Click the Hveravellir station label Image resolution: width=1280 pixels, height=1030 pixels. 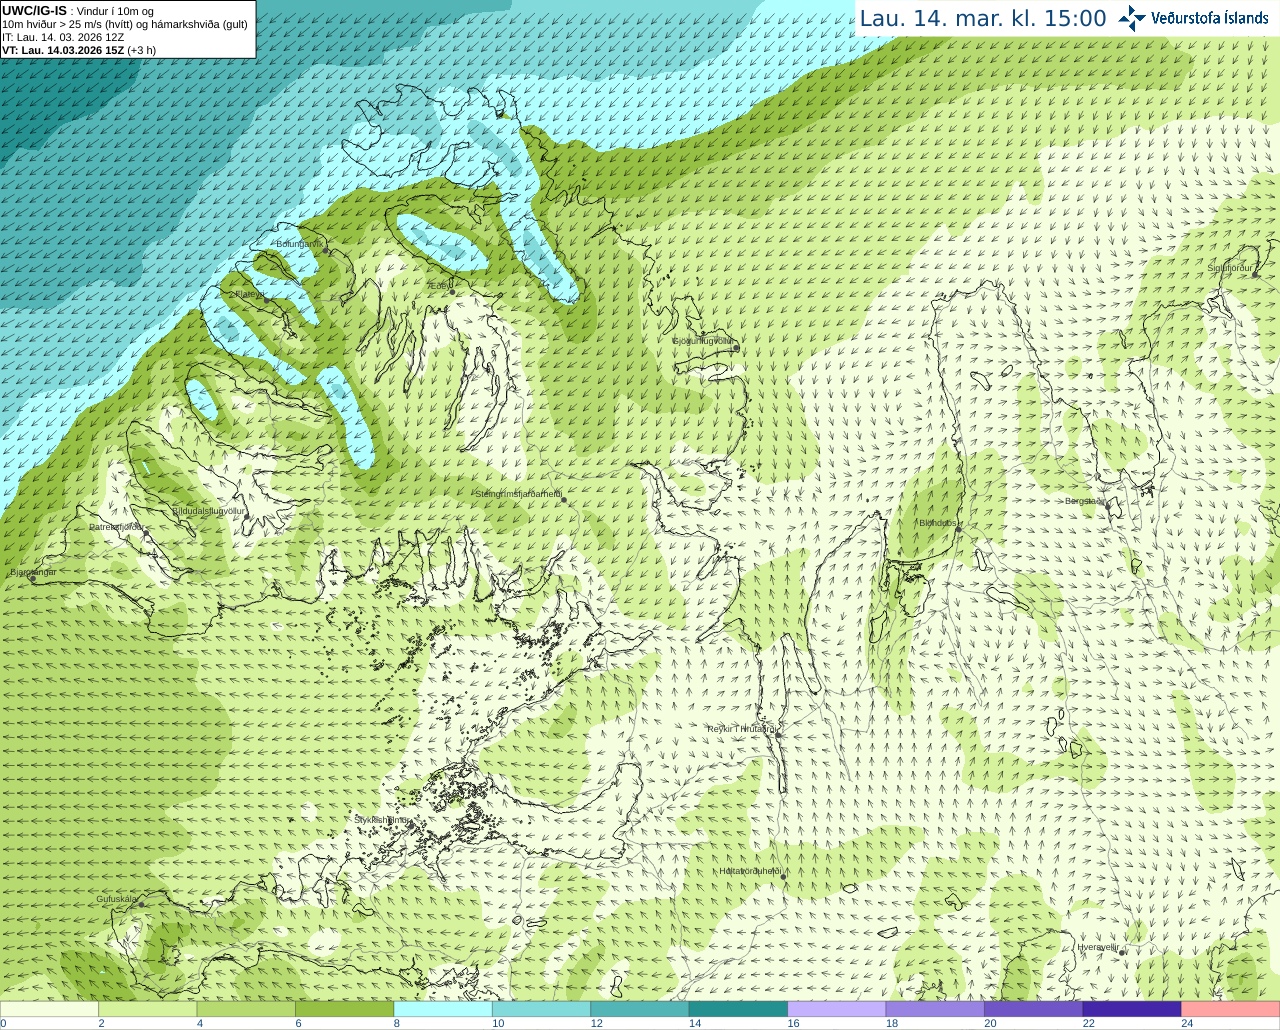coord(1098,947)
